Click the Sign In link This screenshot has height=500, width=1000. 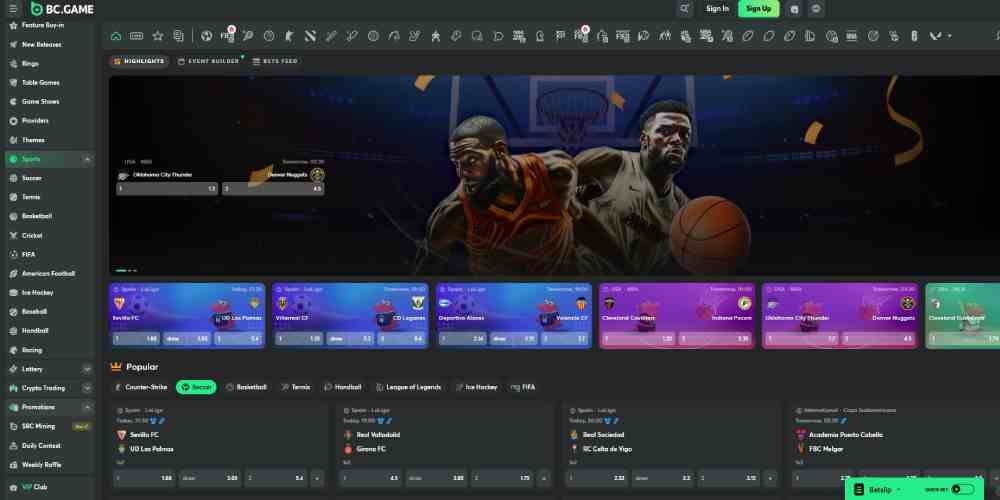coord(717,9)
